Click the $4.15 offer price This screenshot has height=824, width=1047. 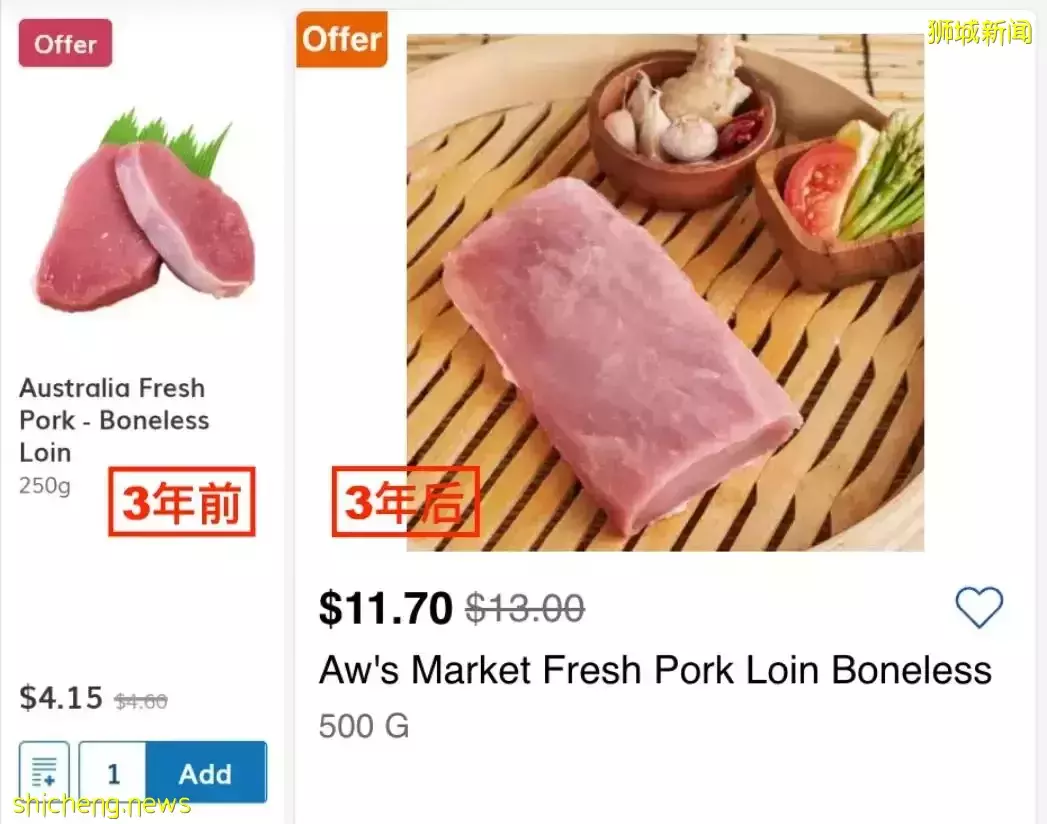(x=61, y=697)
